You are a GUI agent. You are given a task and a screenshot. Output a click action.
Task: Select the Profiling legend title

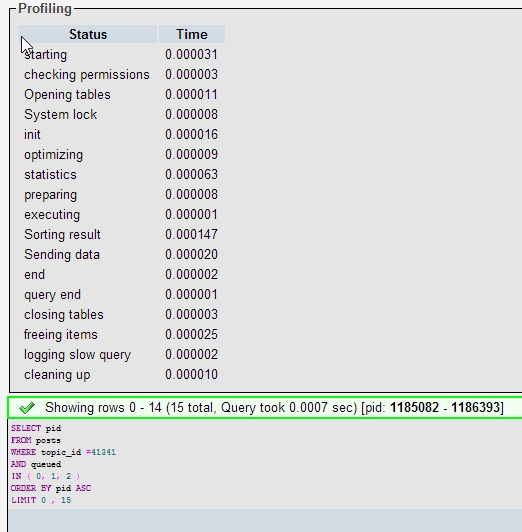coord(45,8)
